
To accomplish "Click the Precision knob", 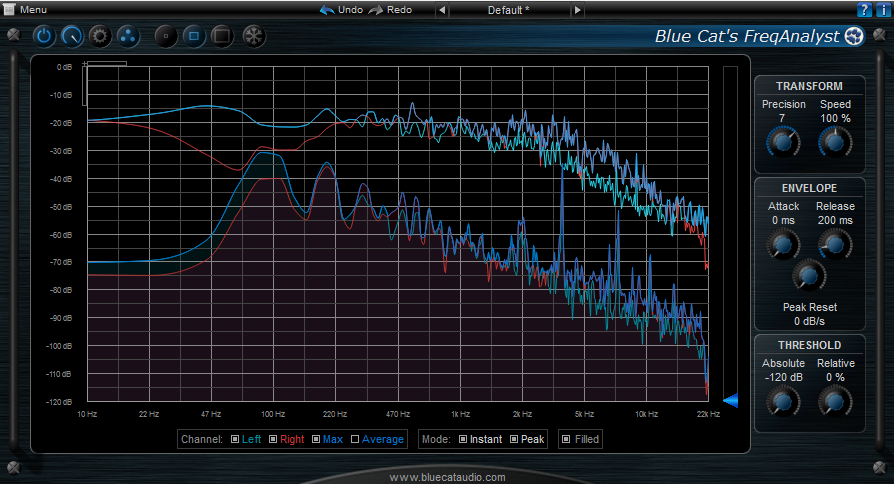I will point(783,143).
